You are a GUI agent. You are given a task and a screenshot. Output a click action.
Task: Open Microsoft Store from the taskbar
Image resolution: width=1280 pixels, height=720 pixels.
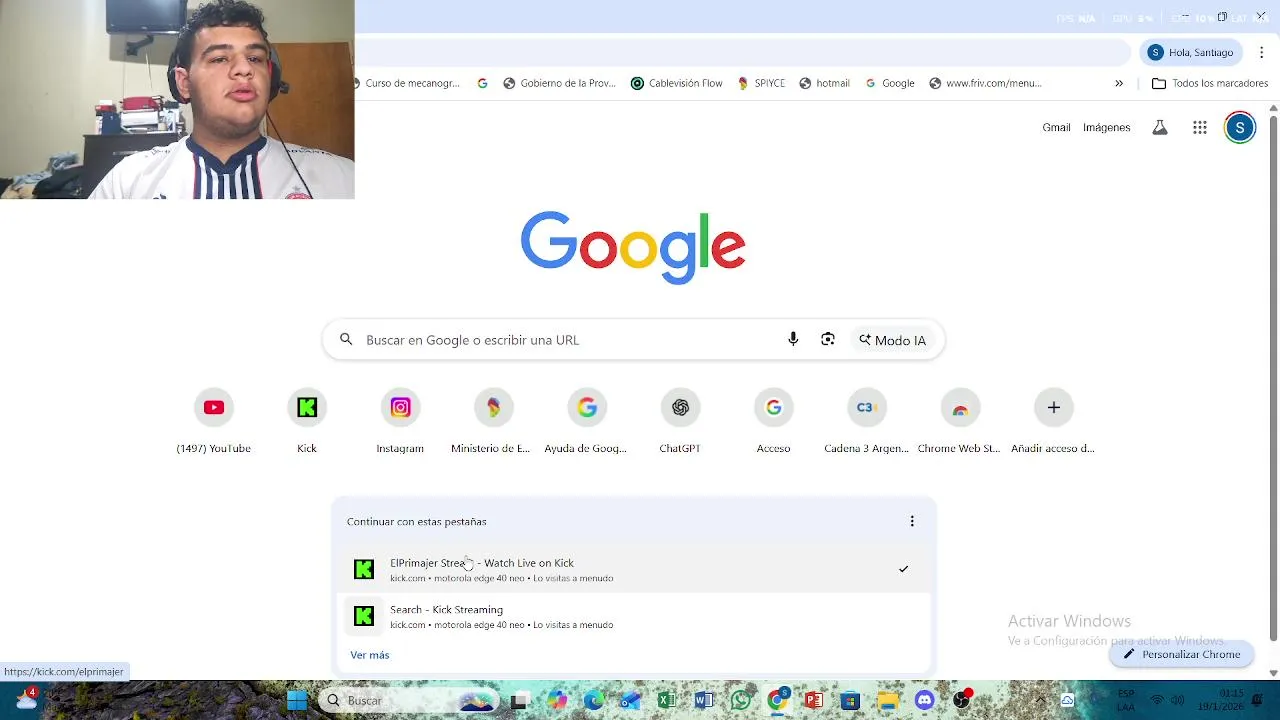(x=851, y=700)
